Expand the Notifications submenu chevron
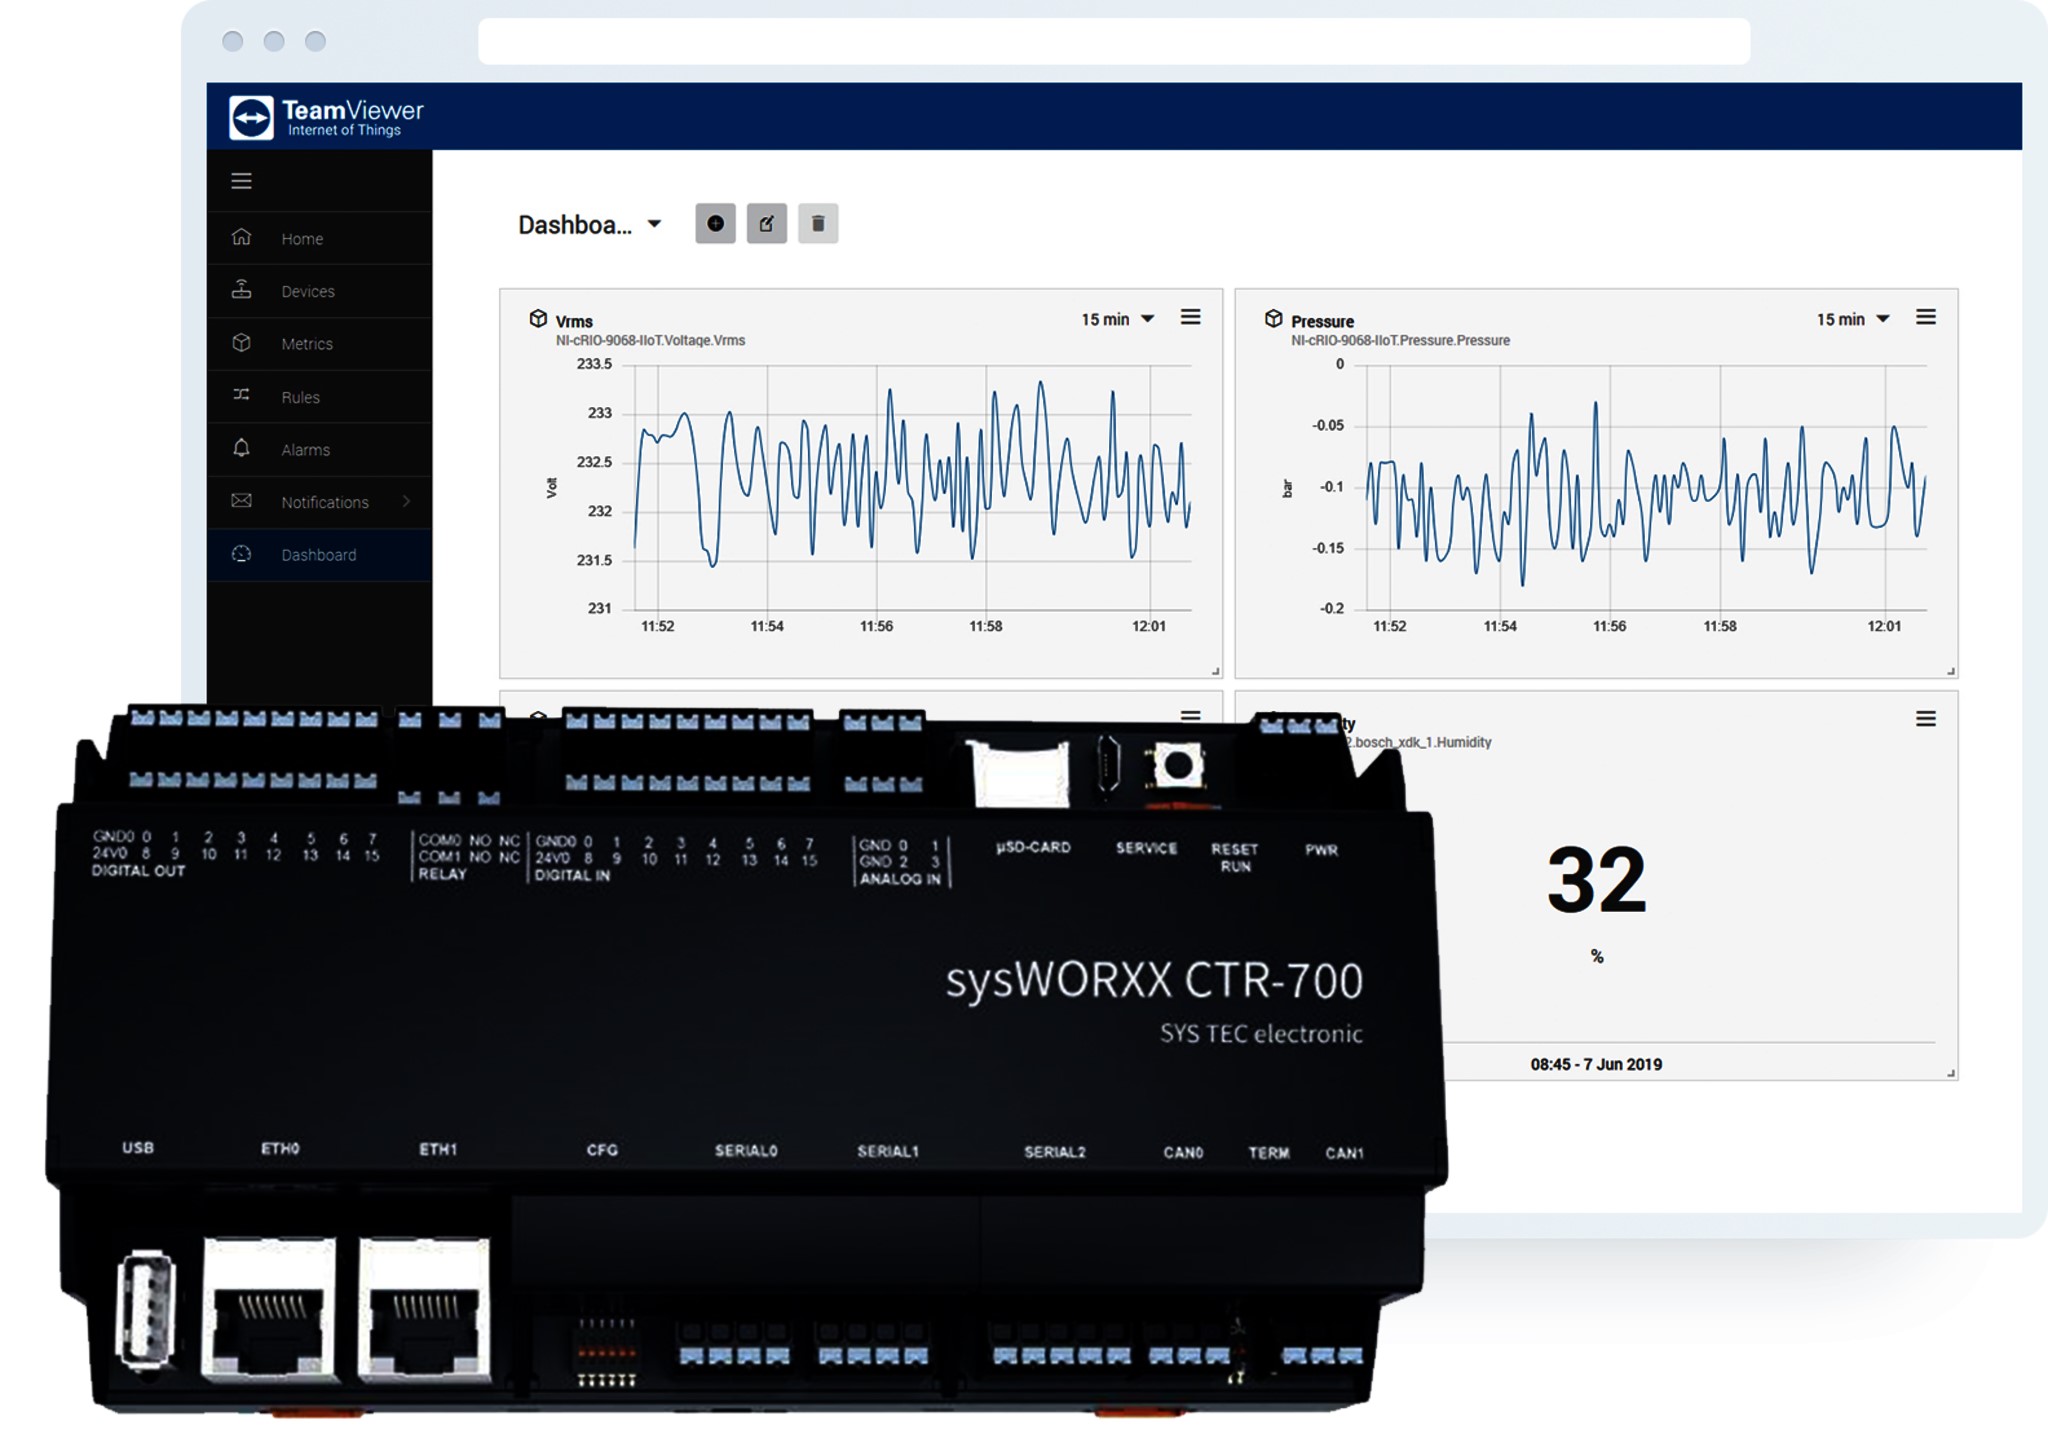The image size is (2048, 1456). tap(406, 501)
